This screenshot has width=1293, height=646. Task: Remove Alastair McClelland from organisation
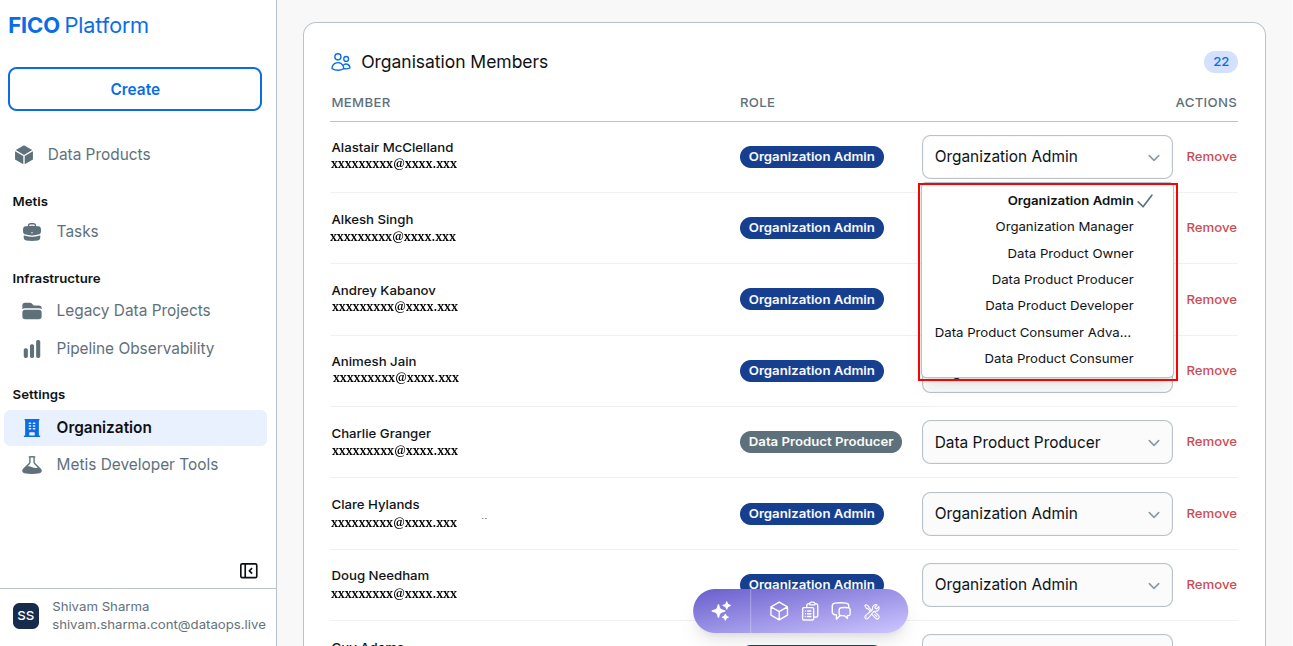pos(1211,157)
